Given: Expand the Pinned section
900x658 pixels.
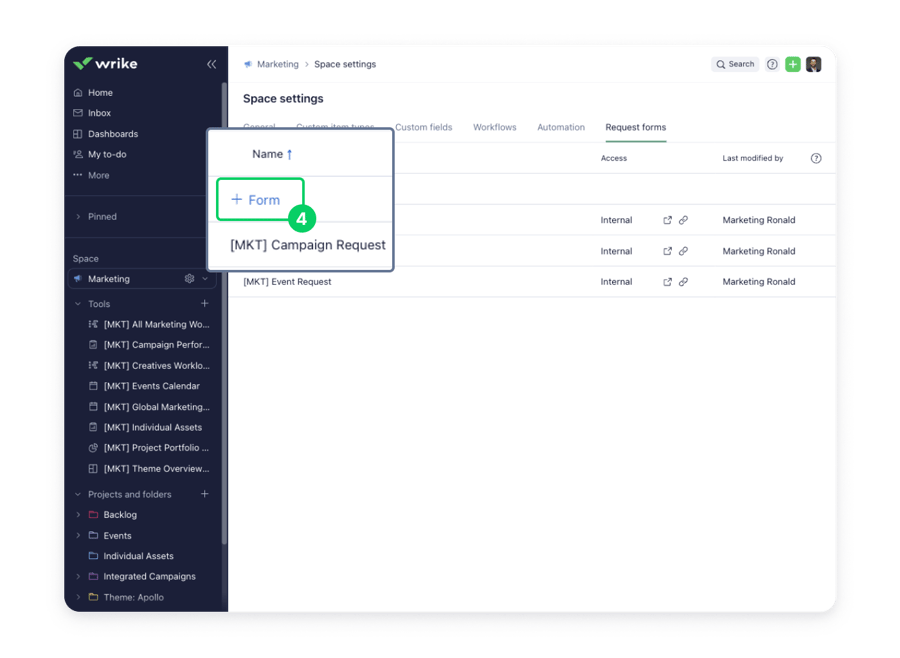Looking at the screenshot, I should coord(79,217).
